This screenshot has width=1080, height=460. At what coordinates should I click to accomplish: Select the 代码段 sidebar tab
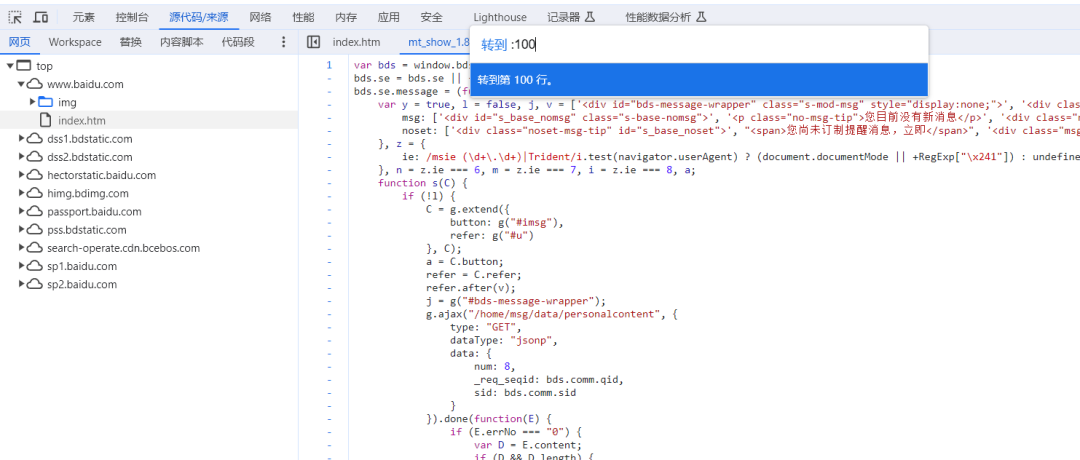click(x=238, y=42)
